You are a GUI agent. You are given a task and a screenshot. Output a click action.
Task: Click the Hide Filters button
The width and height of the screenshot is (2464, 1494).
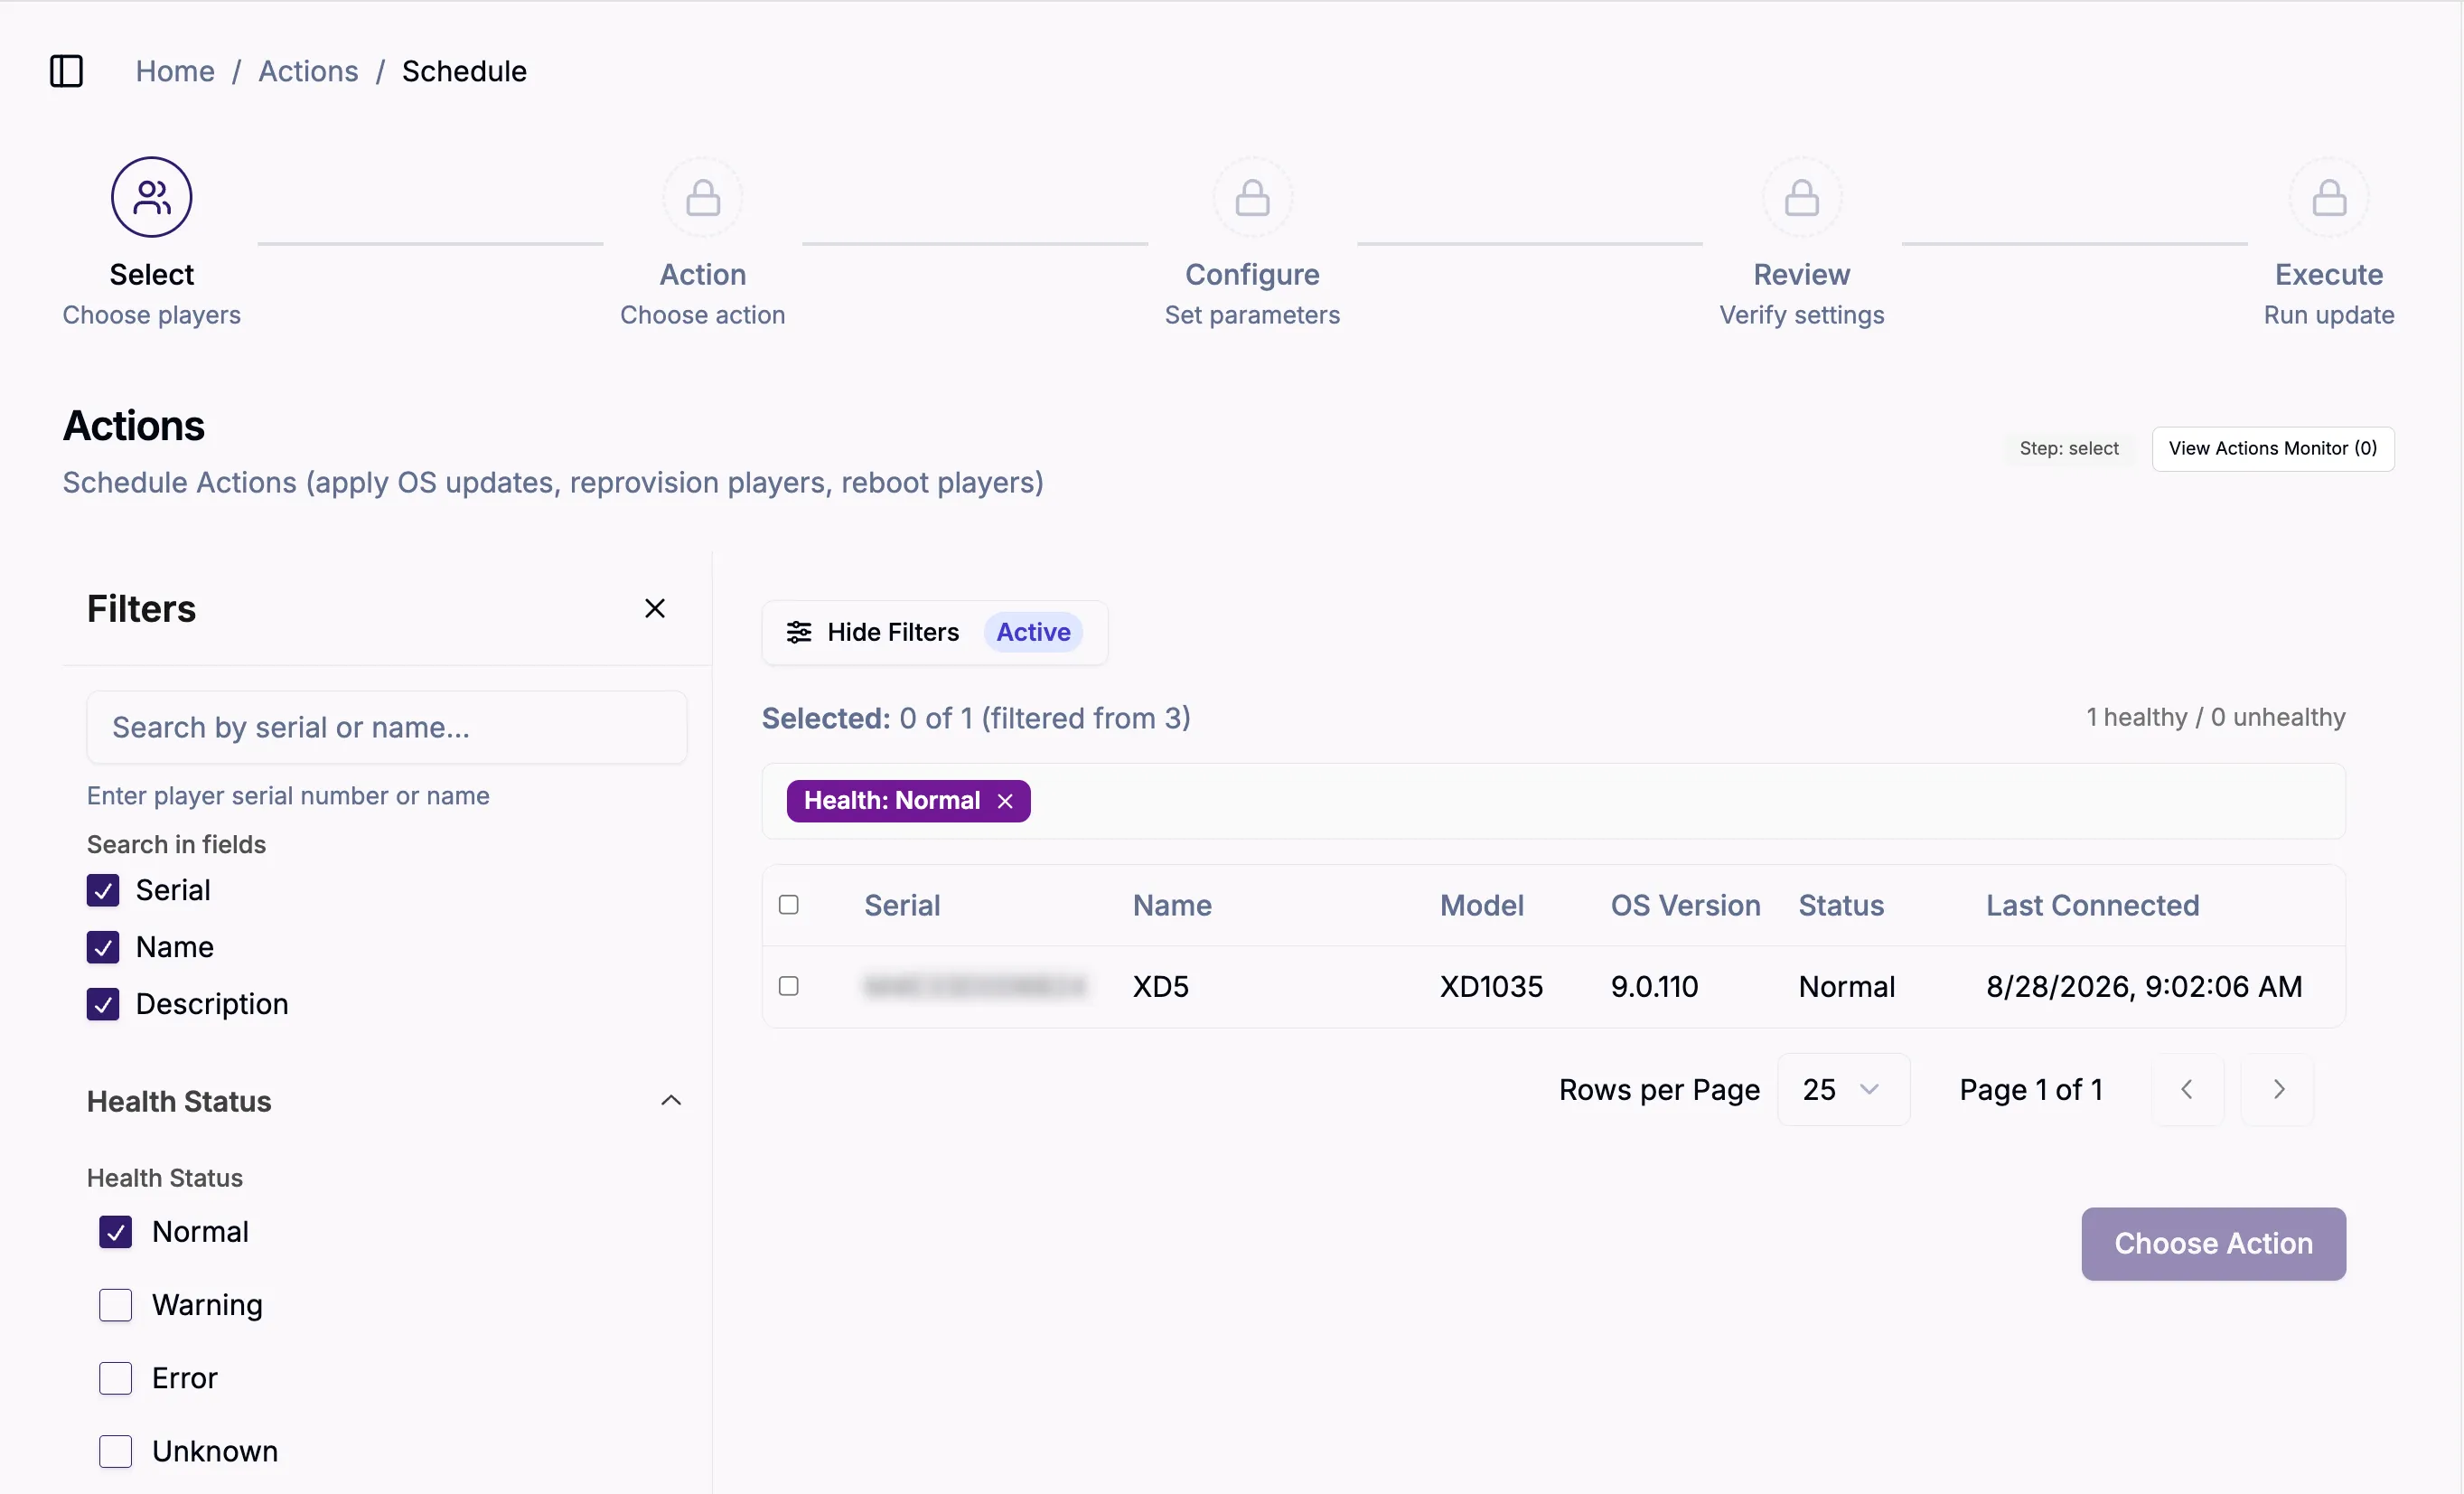(934, 632)
